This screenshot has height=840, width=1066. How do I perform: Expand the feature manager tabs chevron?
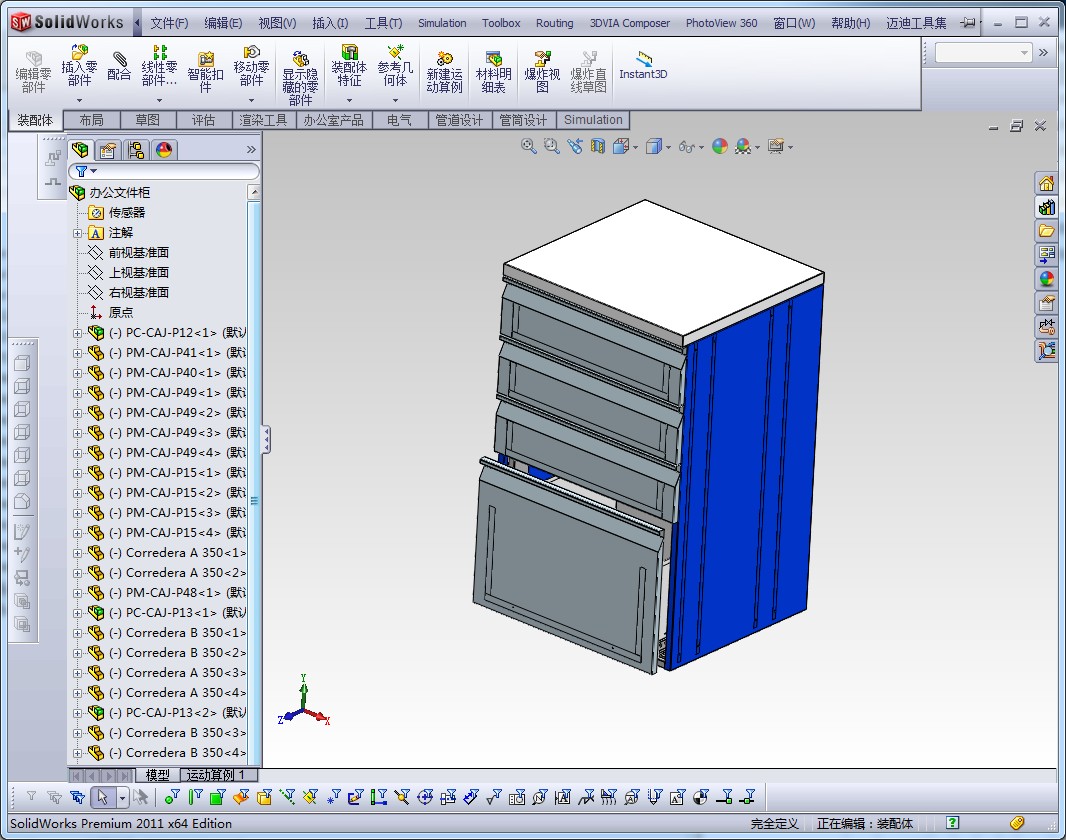252,150
